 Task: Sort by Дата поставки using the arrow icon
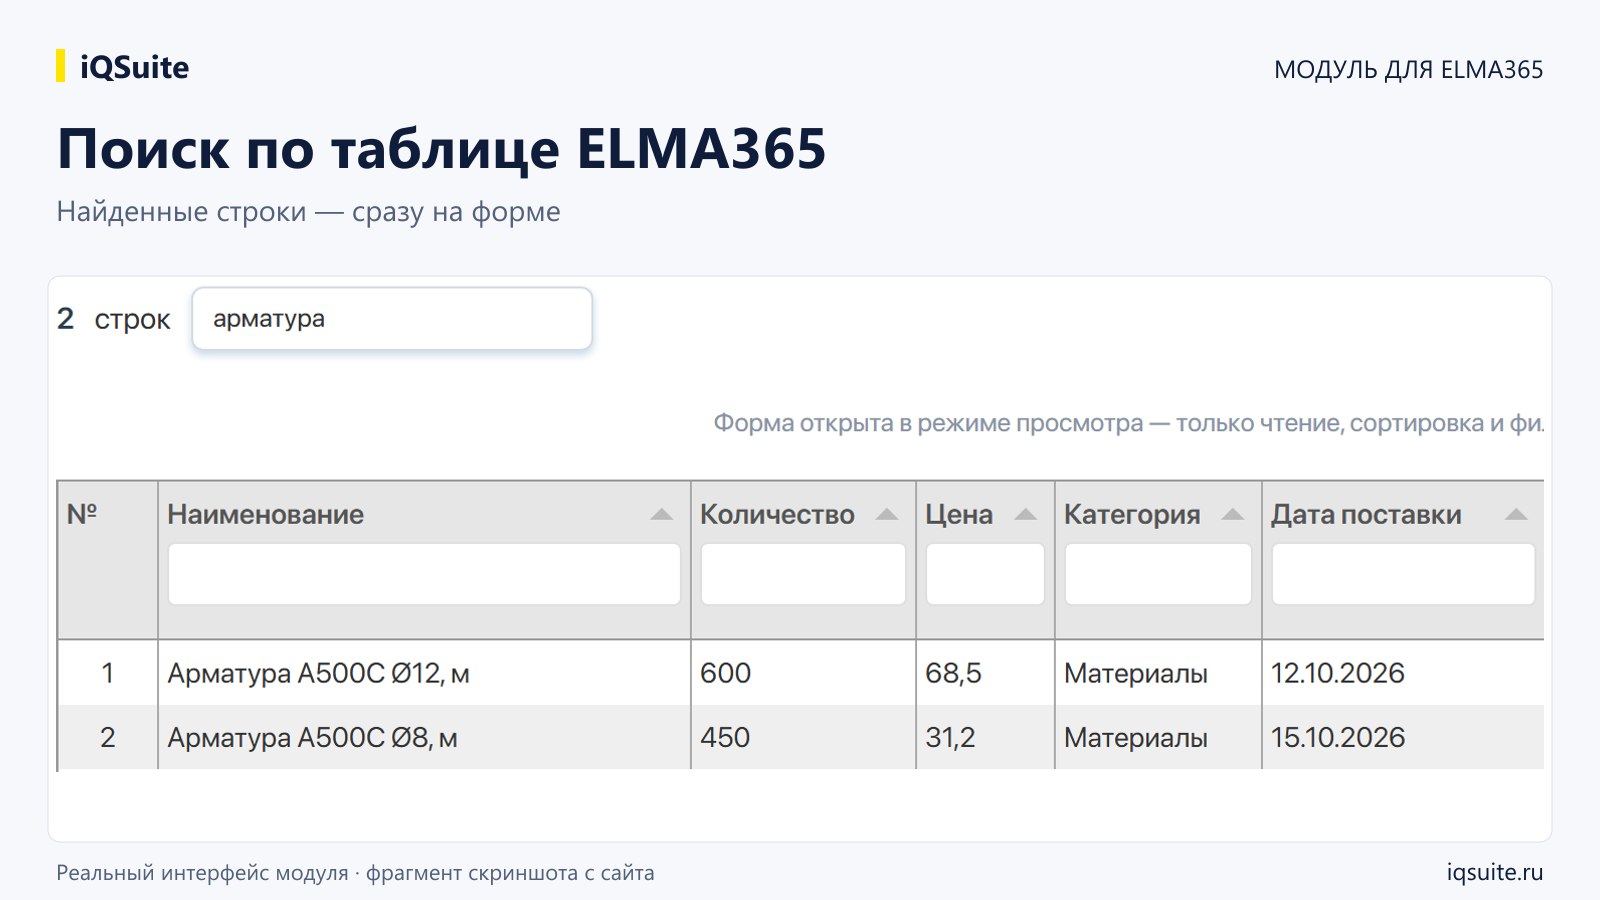1516,515
